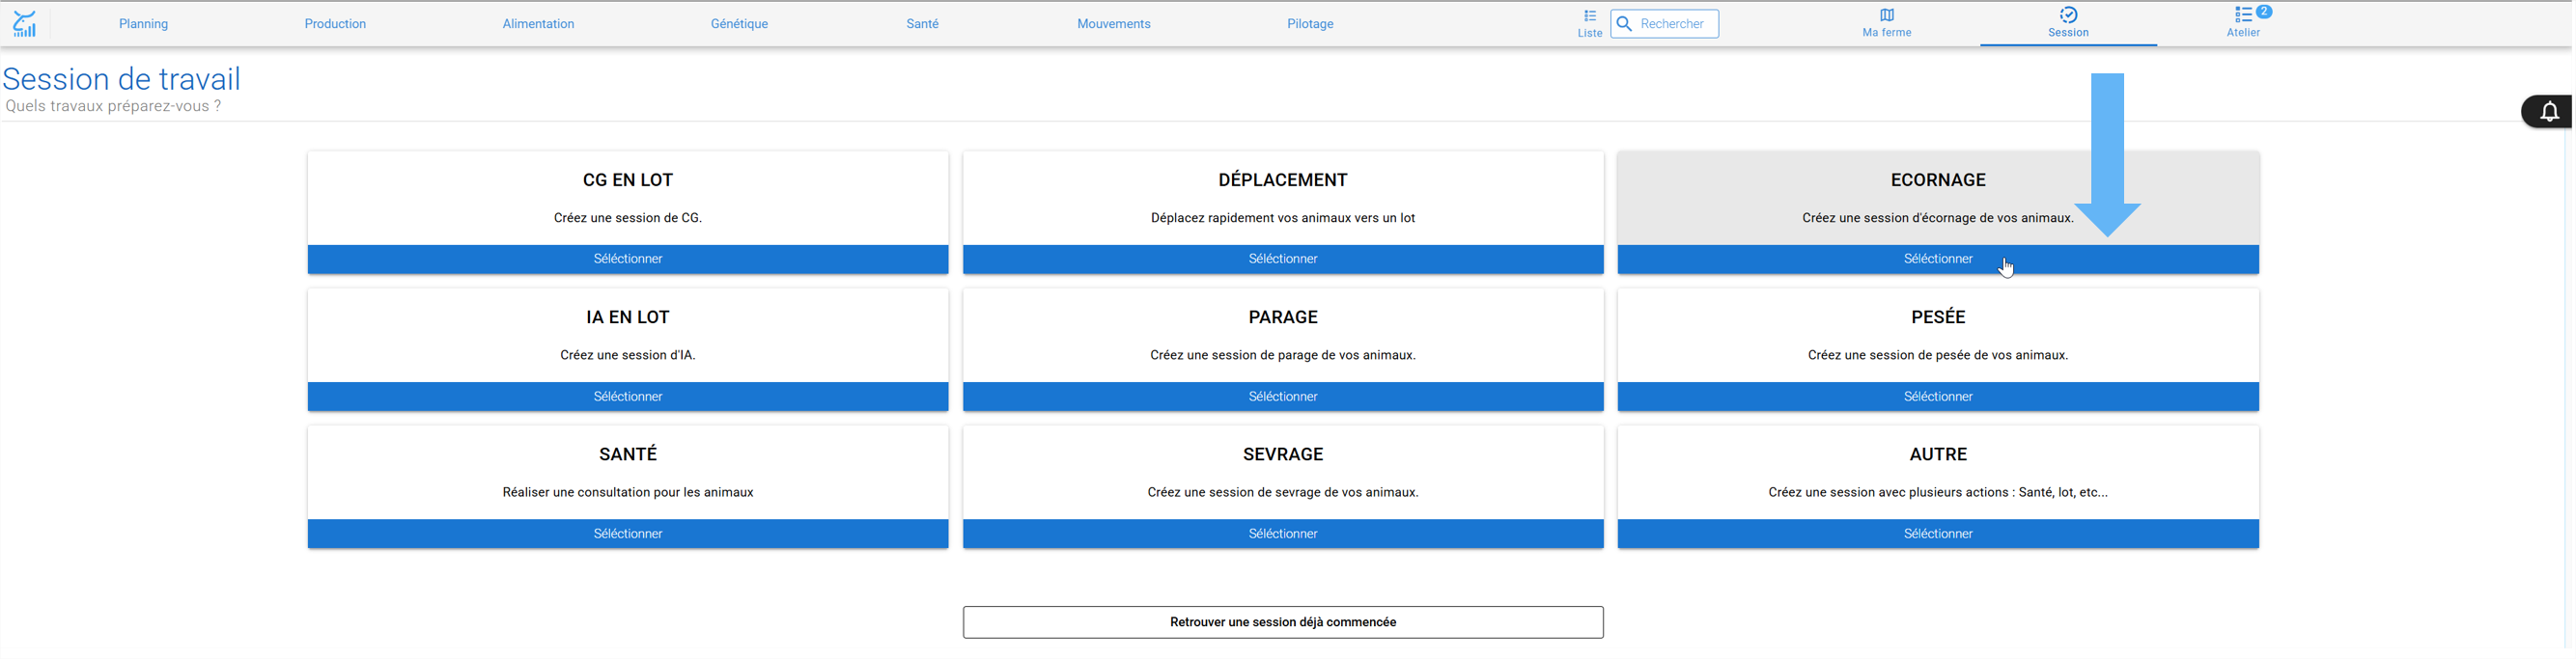Click the description Réaliser une consultation pour les animaux

pos(628,492)
